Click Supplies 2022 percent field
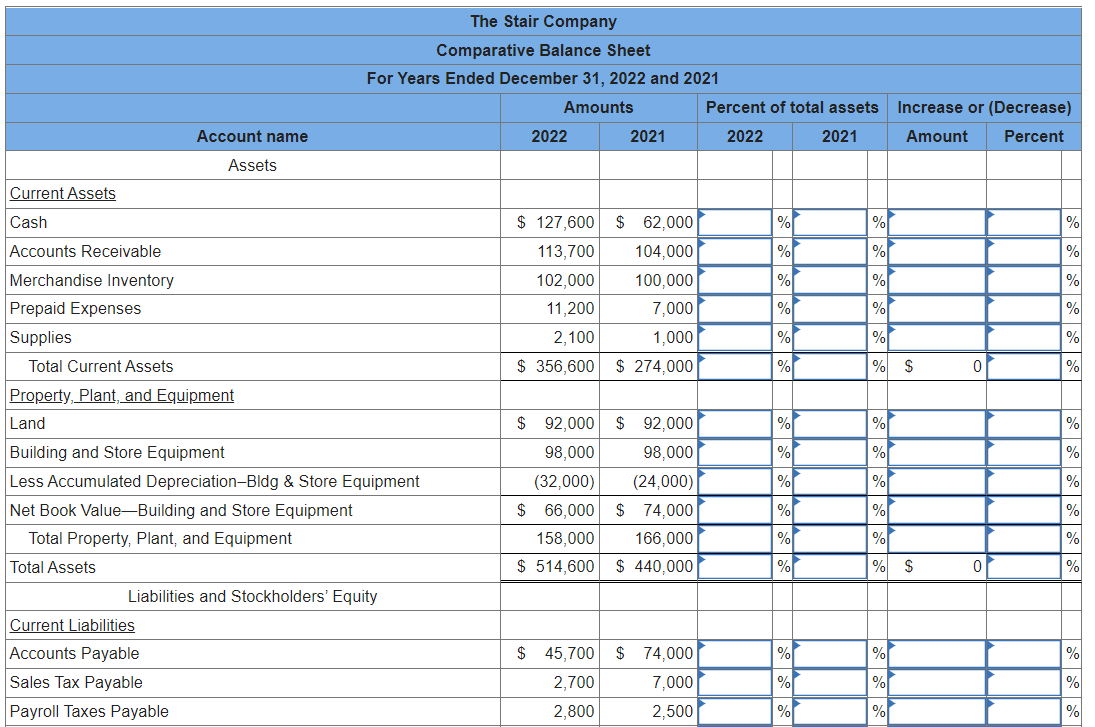Viewport: 1095px width, 727px height. (735, 338)
